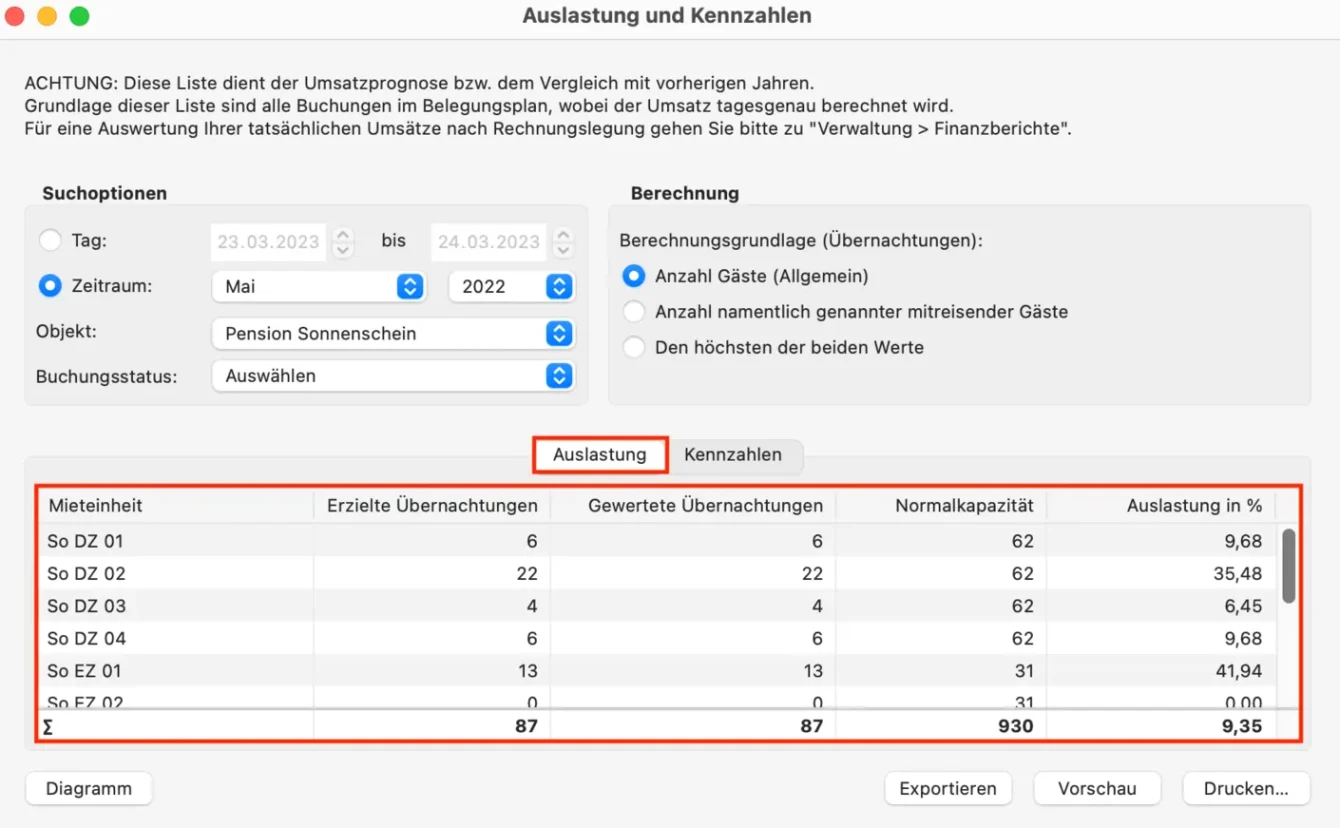Click the stepper beside start date 23.03.2023
This screenshot has height=828, width=1340.
coord(343,242)
